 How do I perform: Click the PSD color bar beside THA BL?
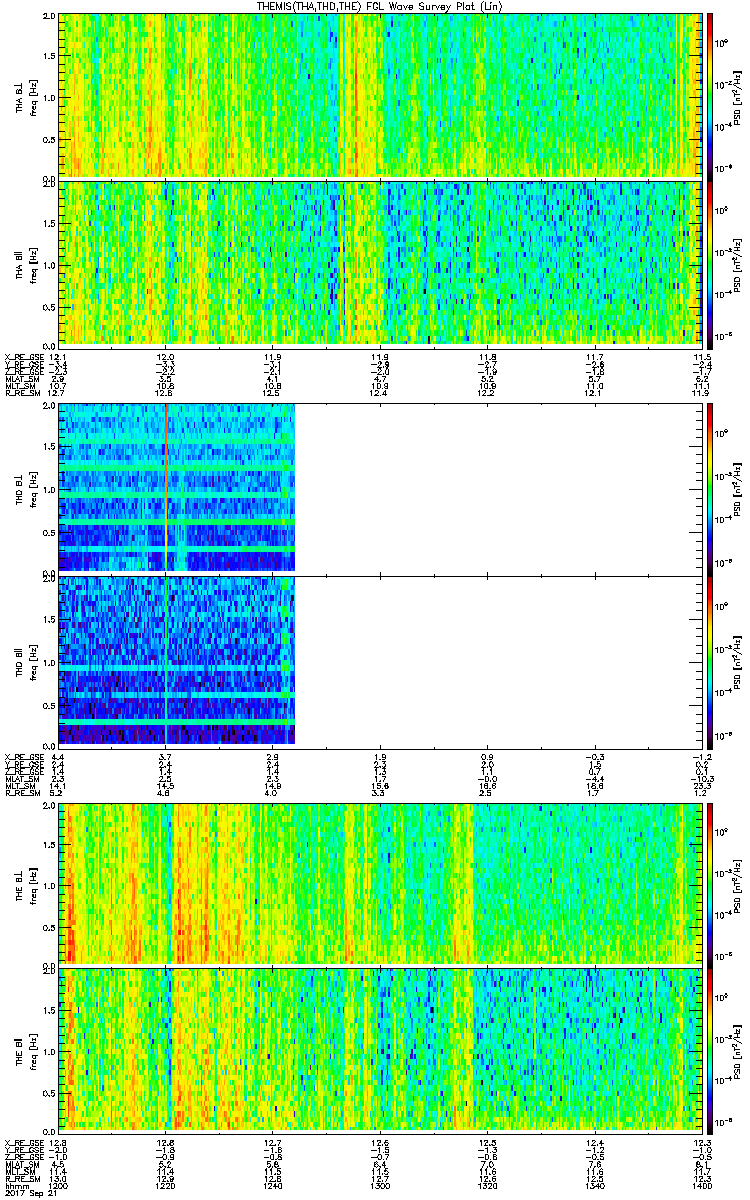[710, 95]
